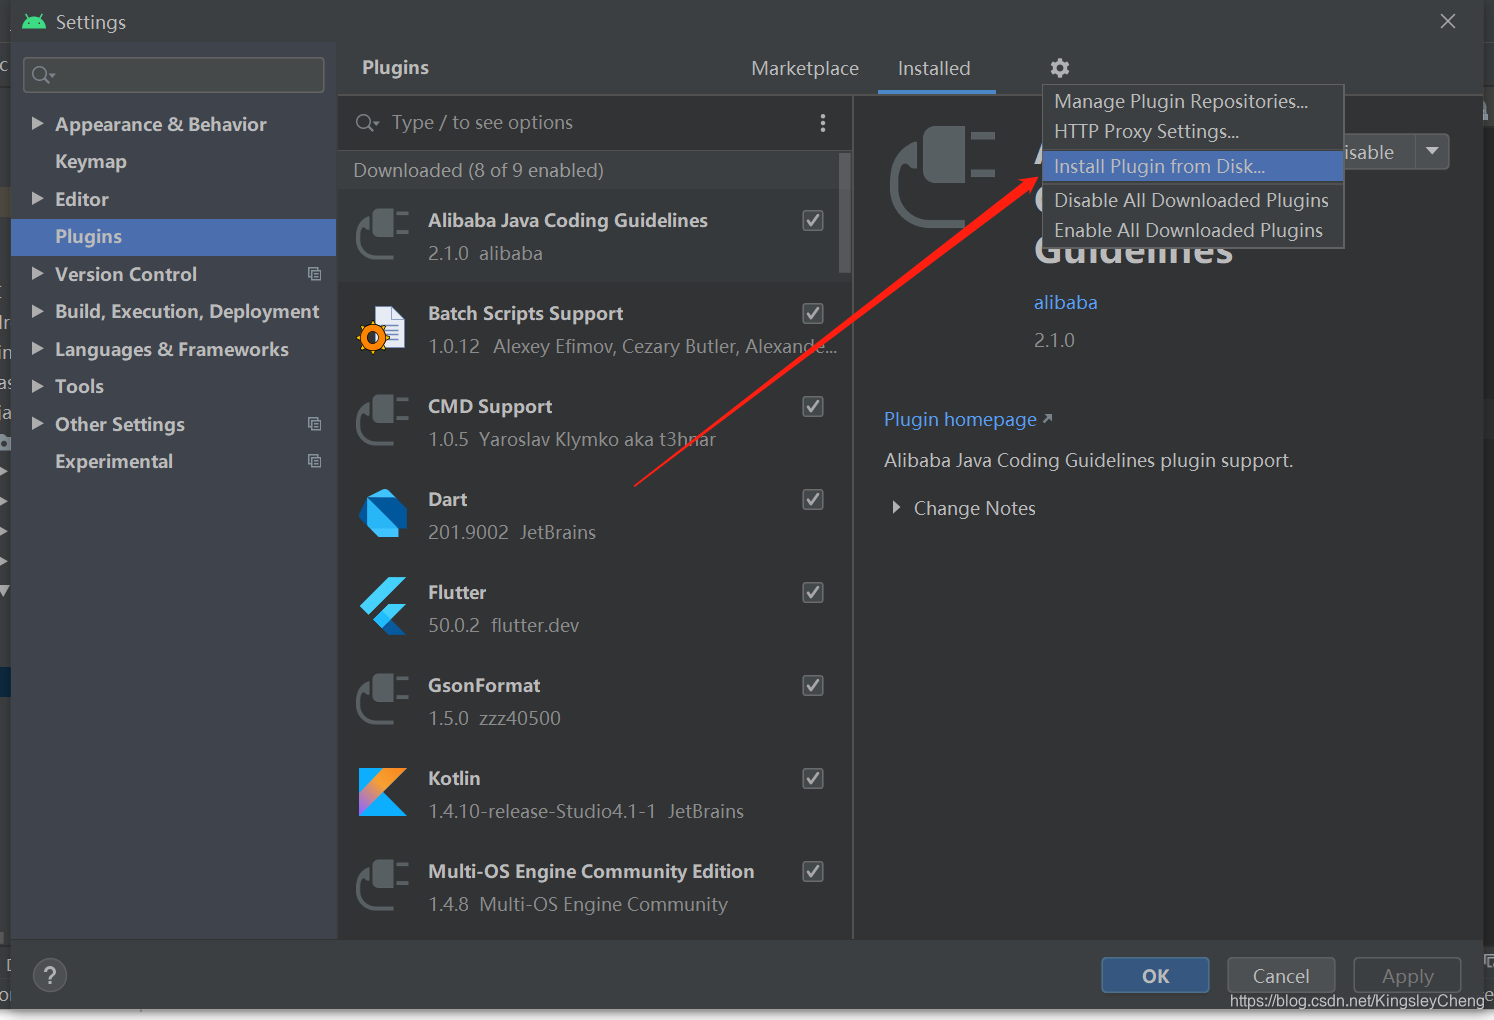Image resolution: width=1494 pixels, height=1020 pixels.
Task: Click the search magnifier in plugin search field
Action: pyautogui.click(x=366, y=123)
